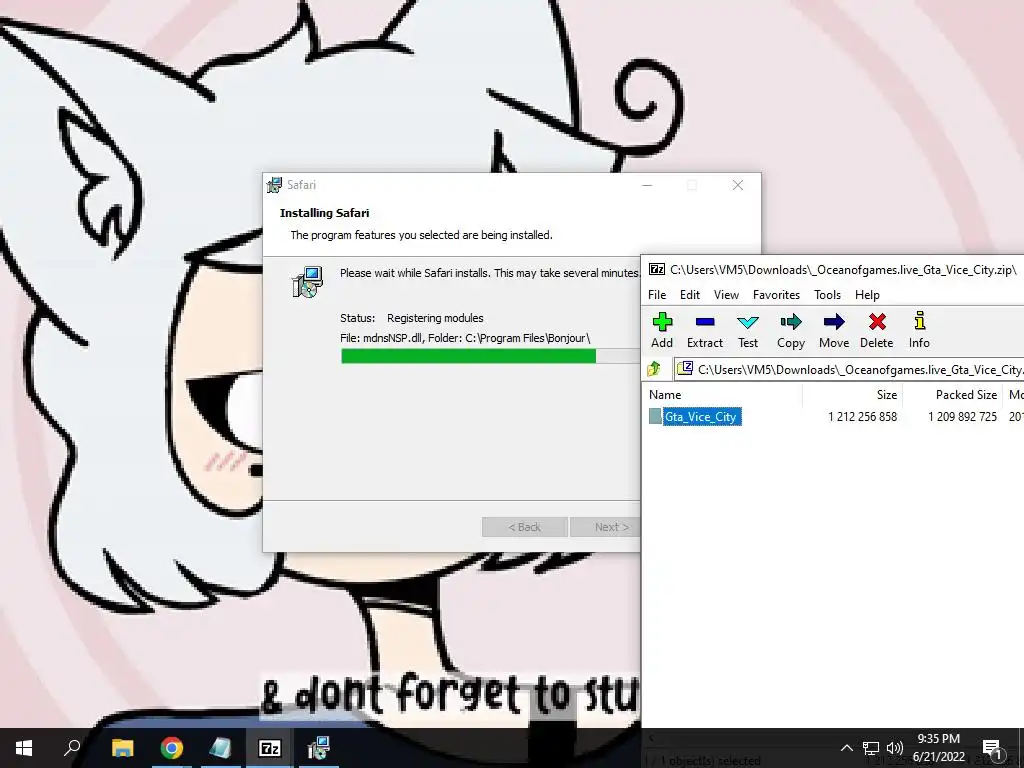Delete selected item with the red X icon
Screen dimensions: 1024x768
(876, 330)
